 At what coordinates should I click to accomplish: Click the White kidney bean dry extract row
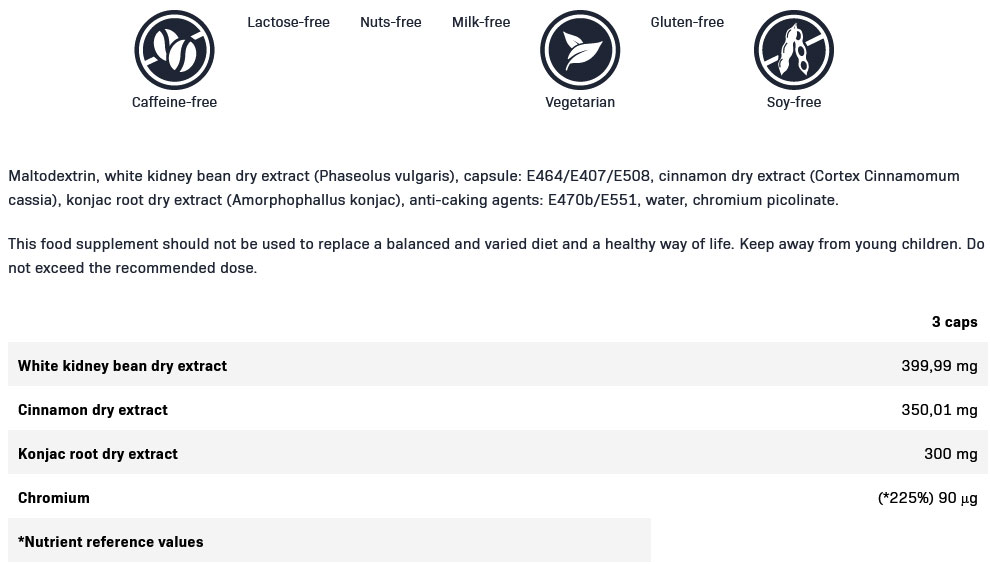pos(122,366)
